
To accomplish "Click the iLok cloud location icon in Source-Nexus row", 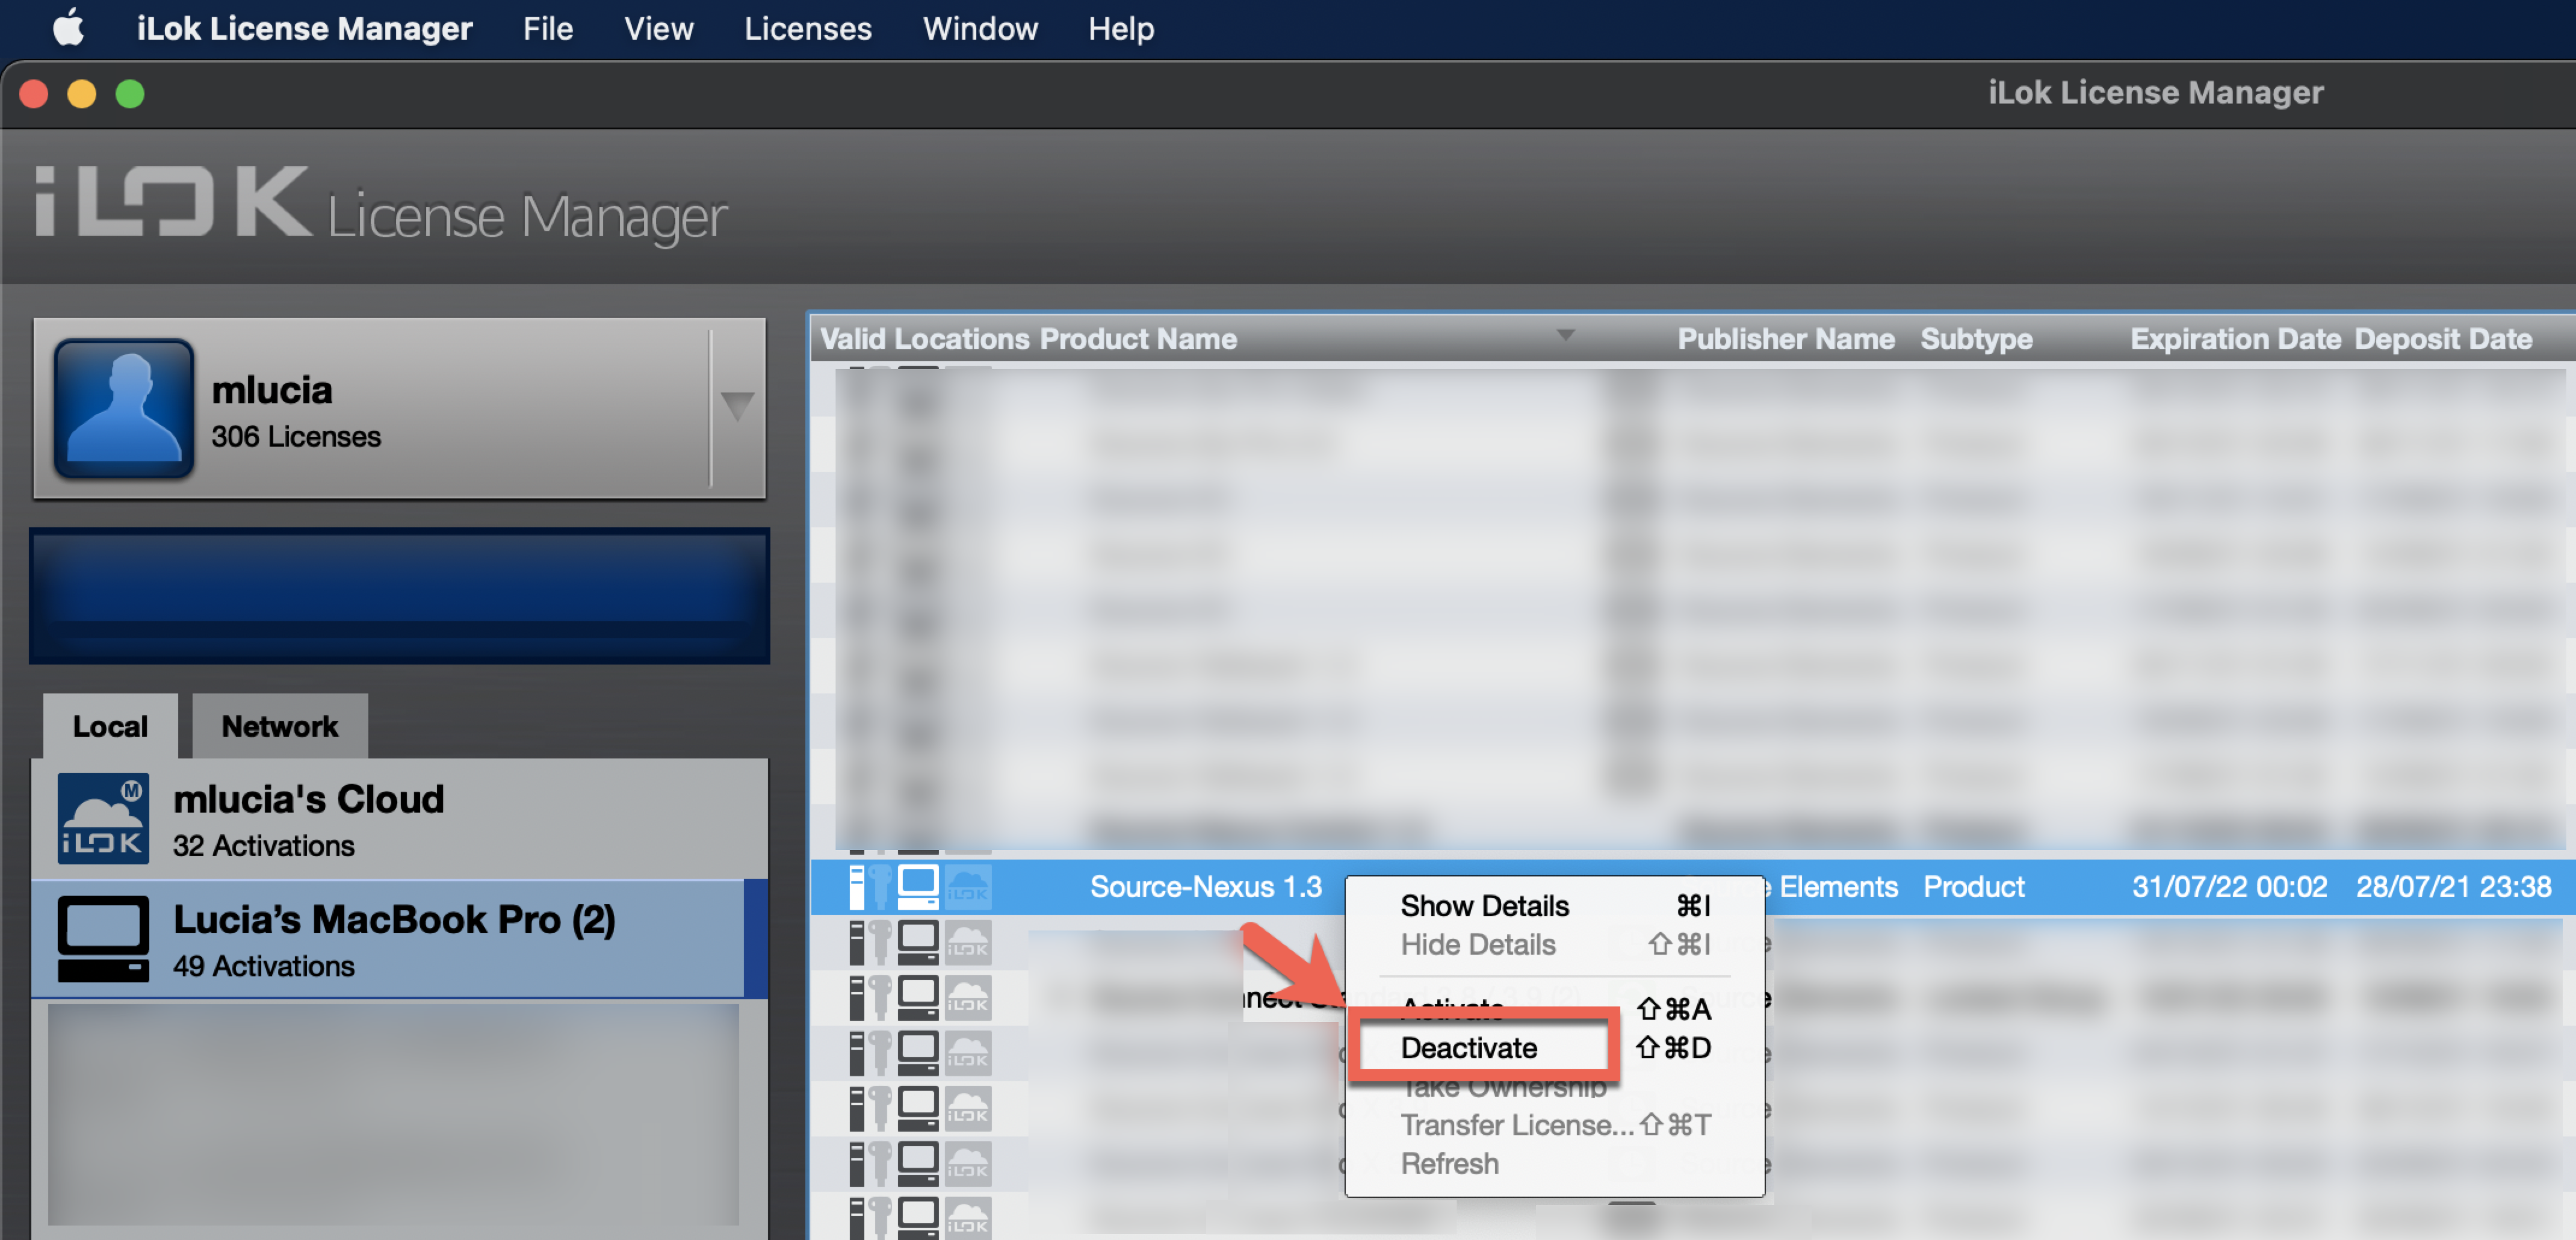I will (967, 887).
